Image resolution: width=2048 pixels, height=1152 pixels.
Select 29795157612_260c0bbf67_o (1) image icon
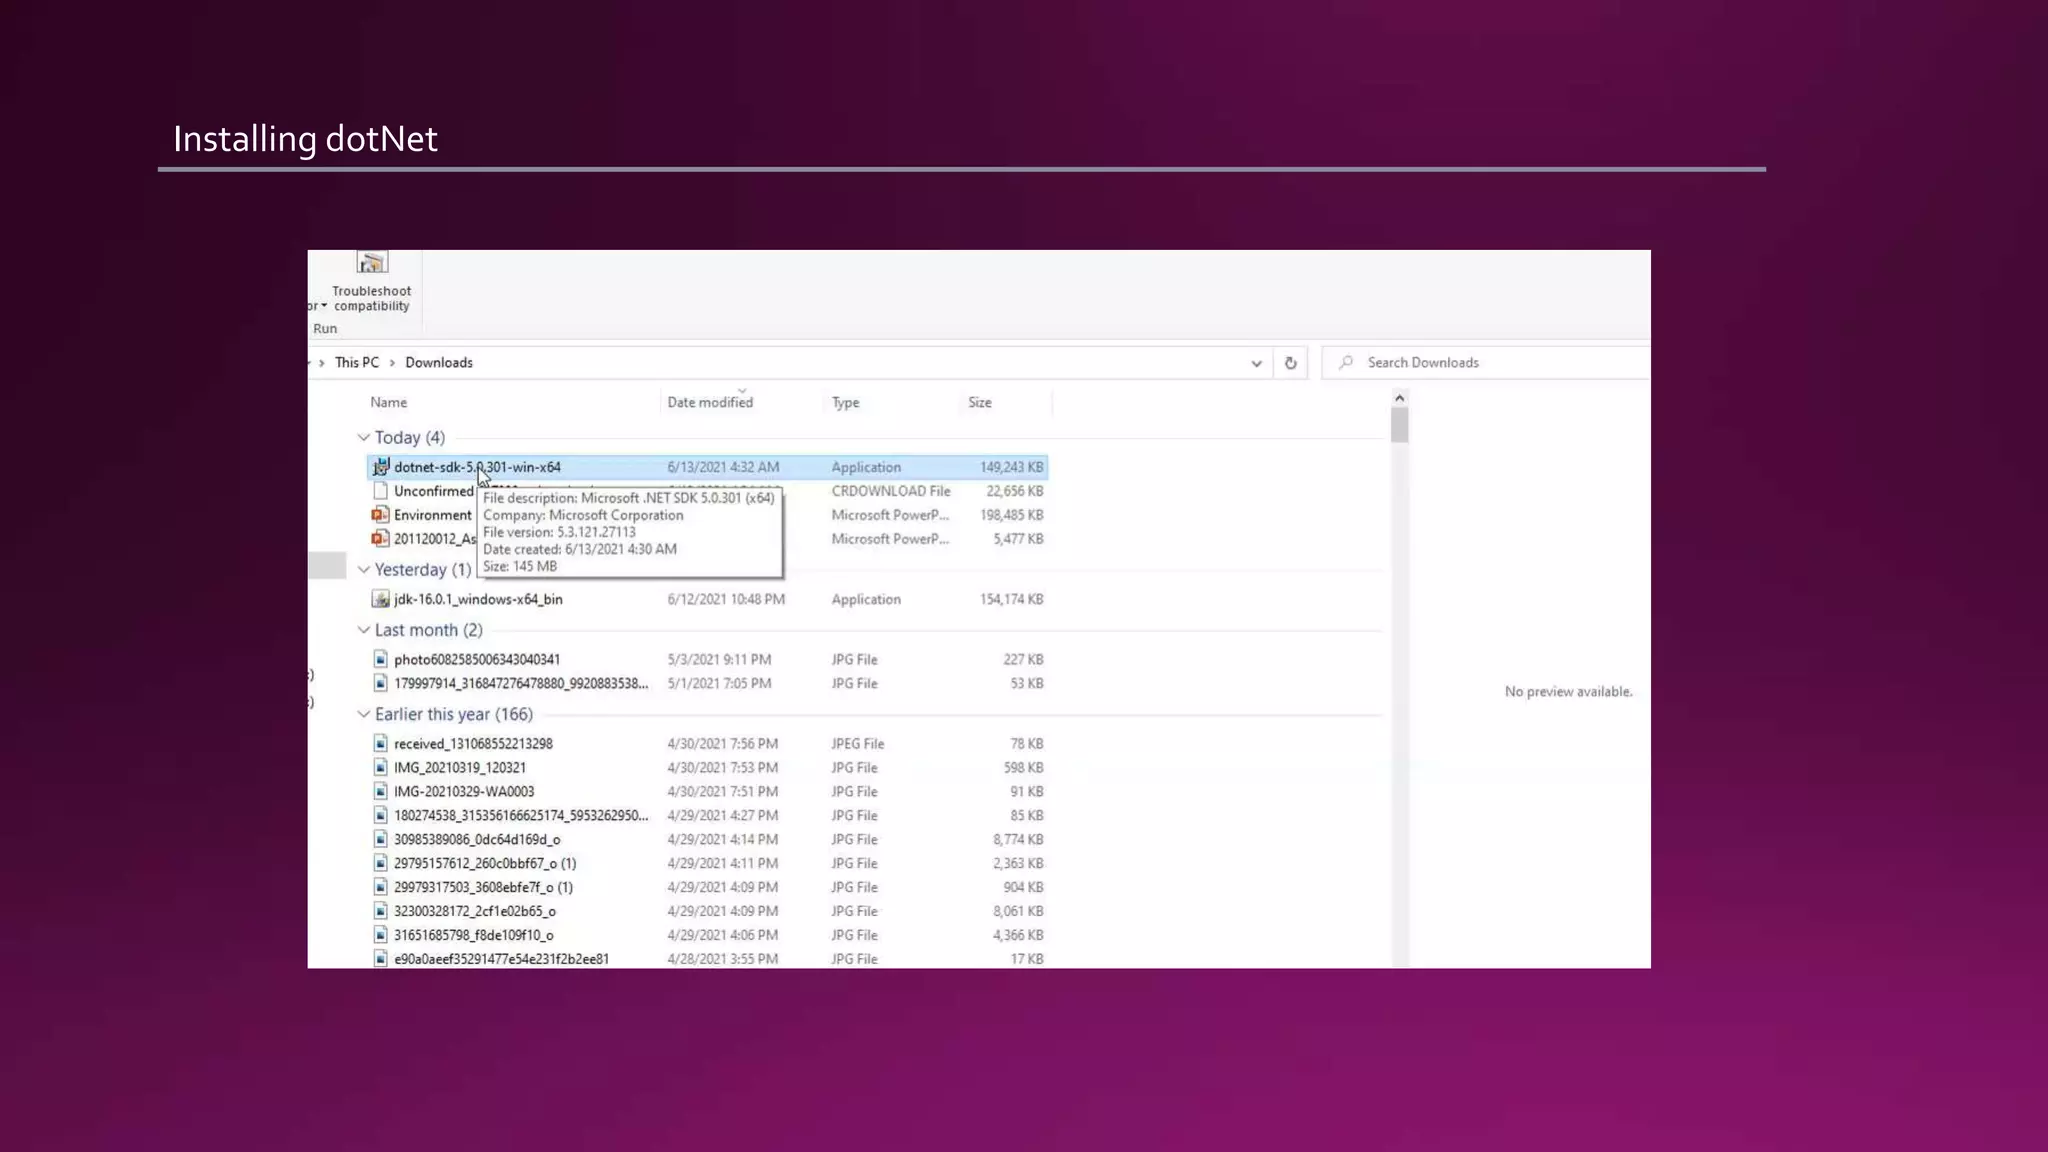point(380,863)
